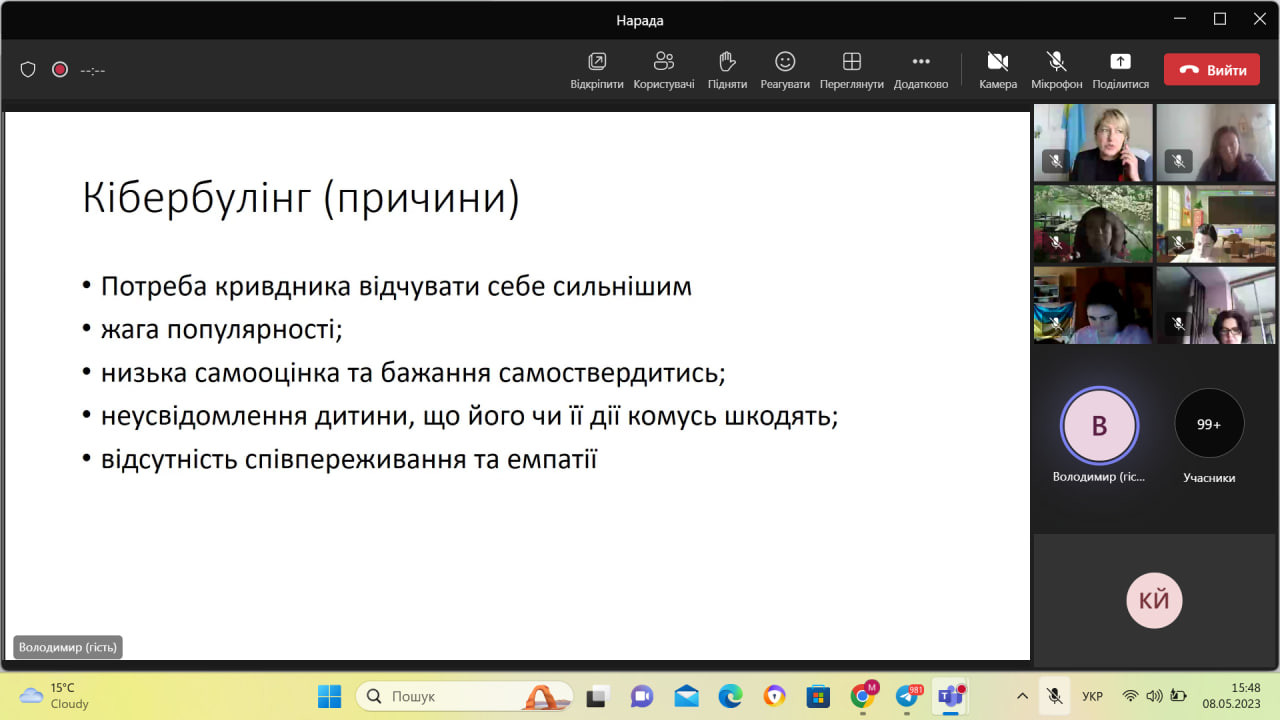The image size is (1280, 720).
Task: Click the КЙ self avatar tile
Action: [1154, 600]
